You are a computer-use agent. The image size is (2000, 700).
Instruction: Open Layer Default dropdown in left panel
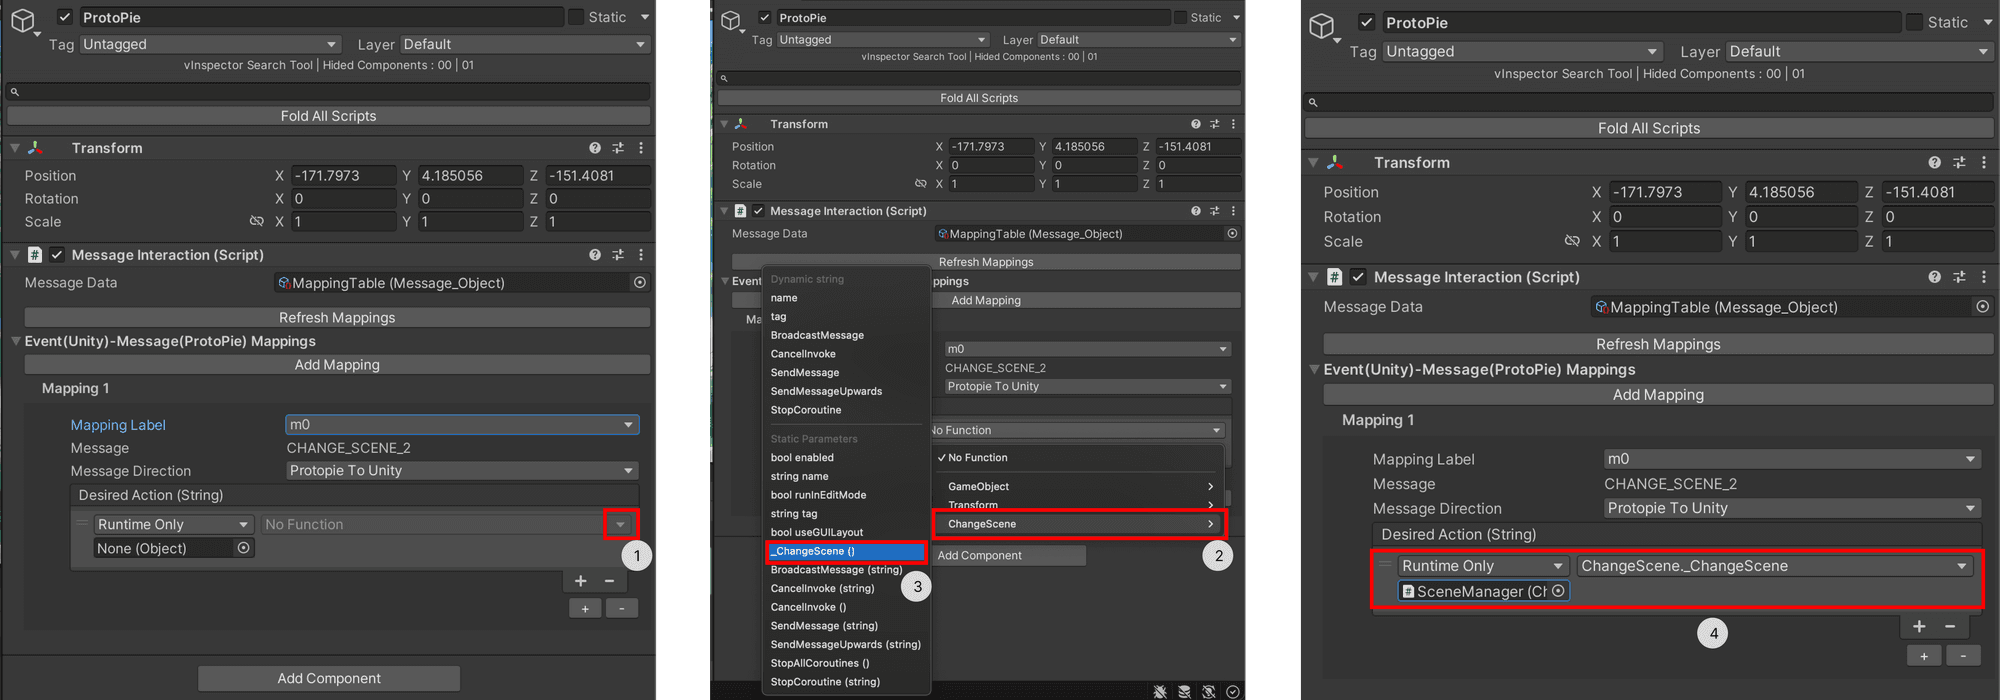tap(525, 44)
